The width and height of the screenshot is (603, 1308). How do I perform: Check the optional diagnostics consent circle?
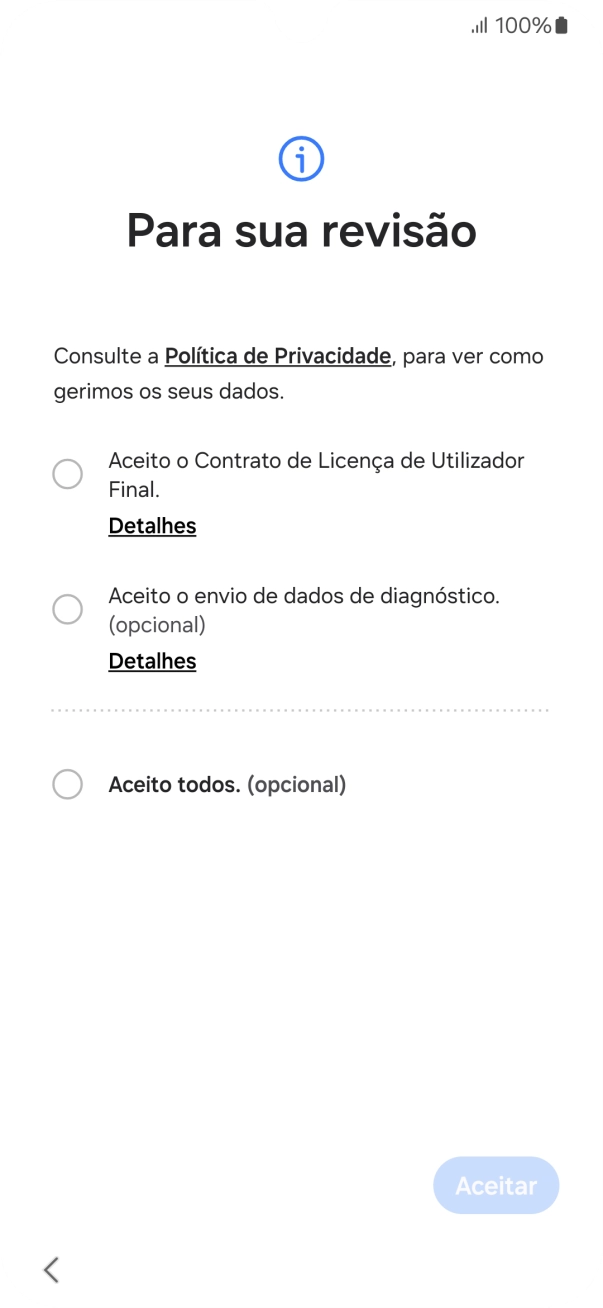(68, 609)
